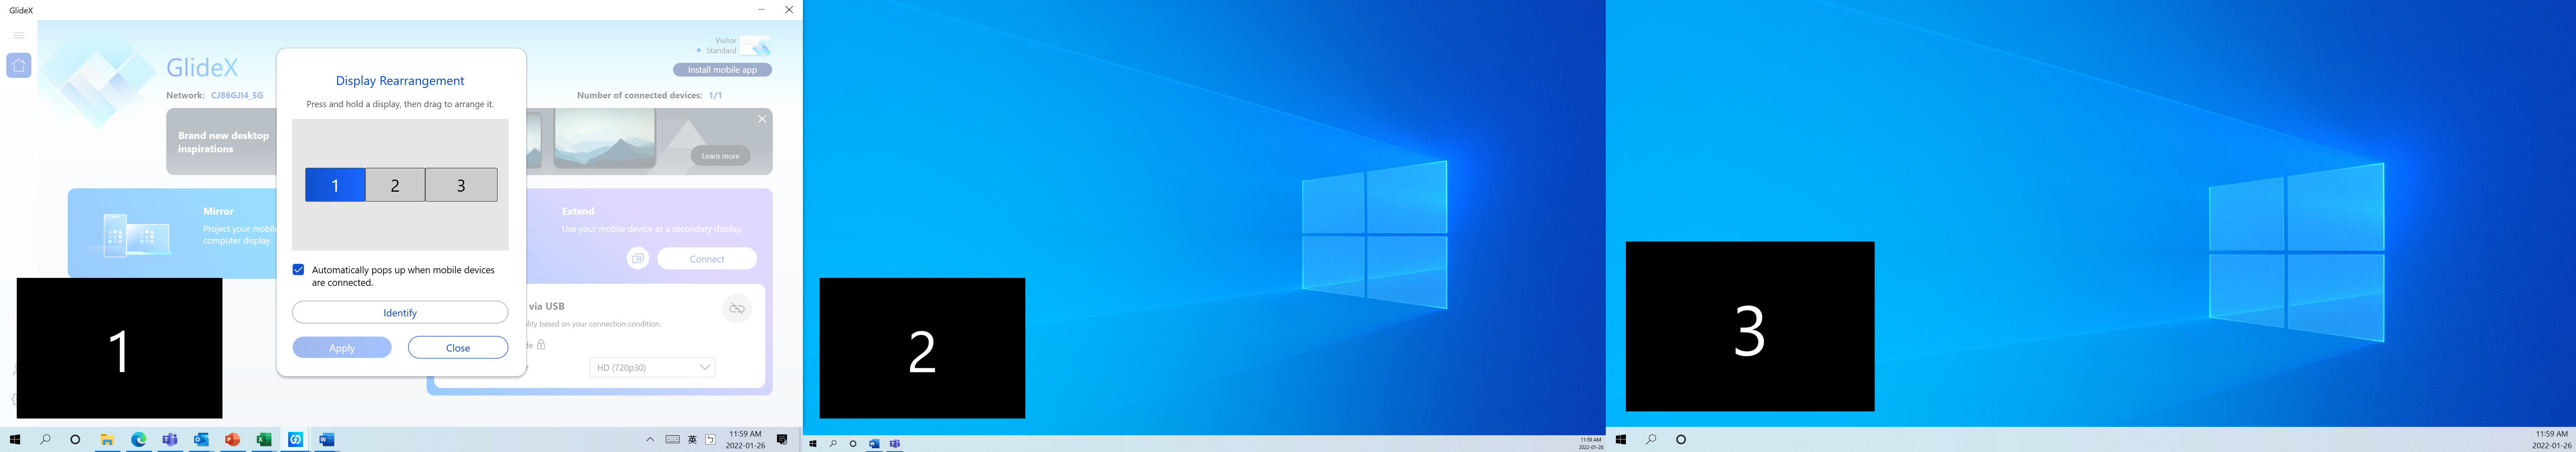
Task: Toggle the automatically pops up checkbox
Action: (298, 270)
